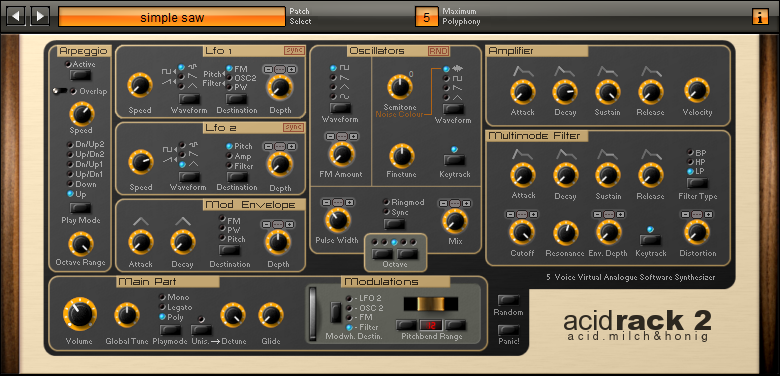The width and height of the screenshot is (780, 376).
Task: Click the Pitchbend Range value display
Action: pos(431,325)
